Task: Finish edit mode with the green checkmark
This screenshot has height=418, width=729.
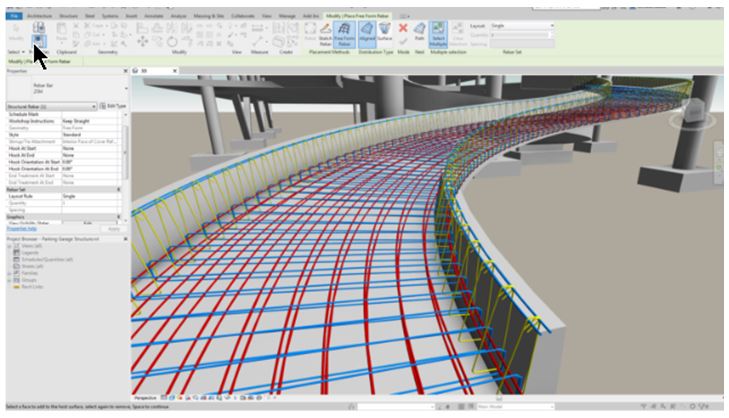Action: (403, 41)
